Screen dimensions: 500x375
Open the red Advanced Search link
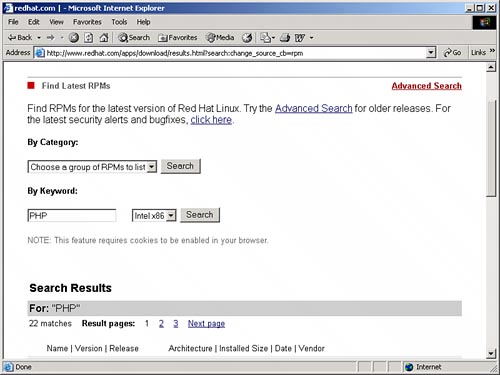coord(426,86)
